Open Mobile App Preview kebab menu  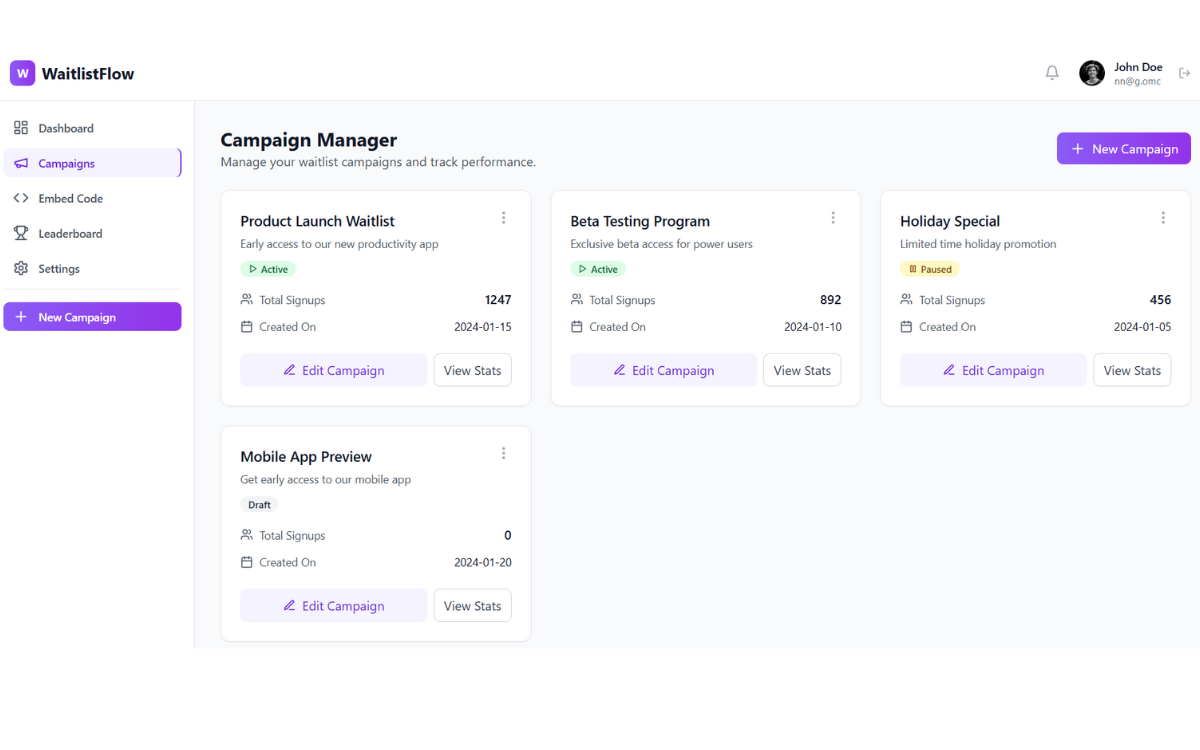pos(503,453)
